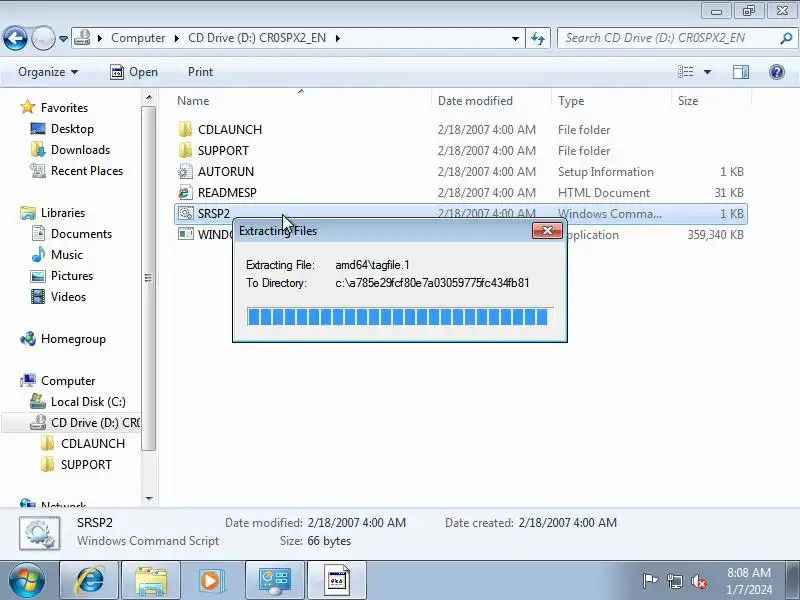
Task: Open the Windows Start menu
Action: coord(27,580)
